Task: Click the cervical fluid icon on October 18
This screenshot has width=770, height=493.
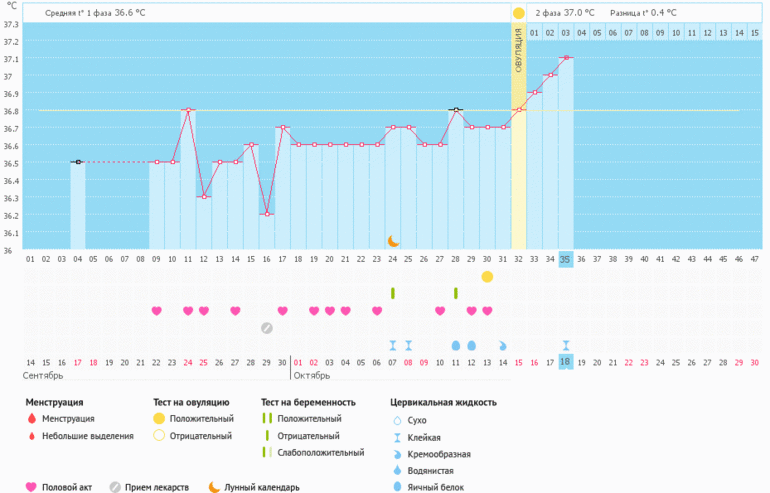Action: point(566,345)
